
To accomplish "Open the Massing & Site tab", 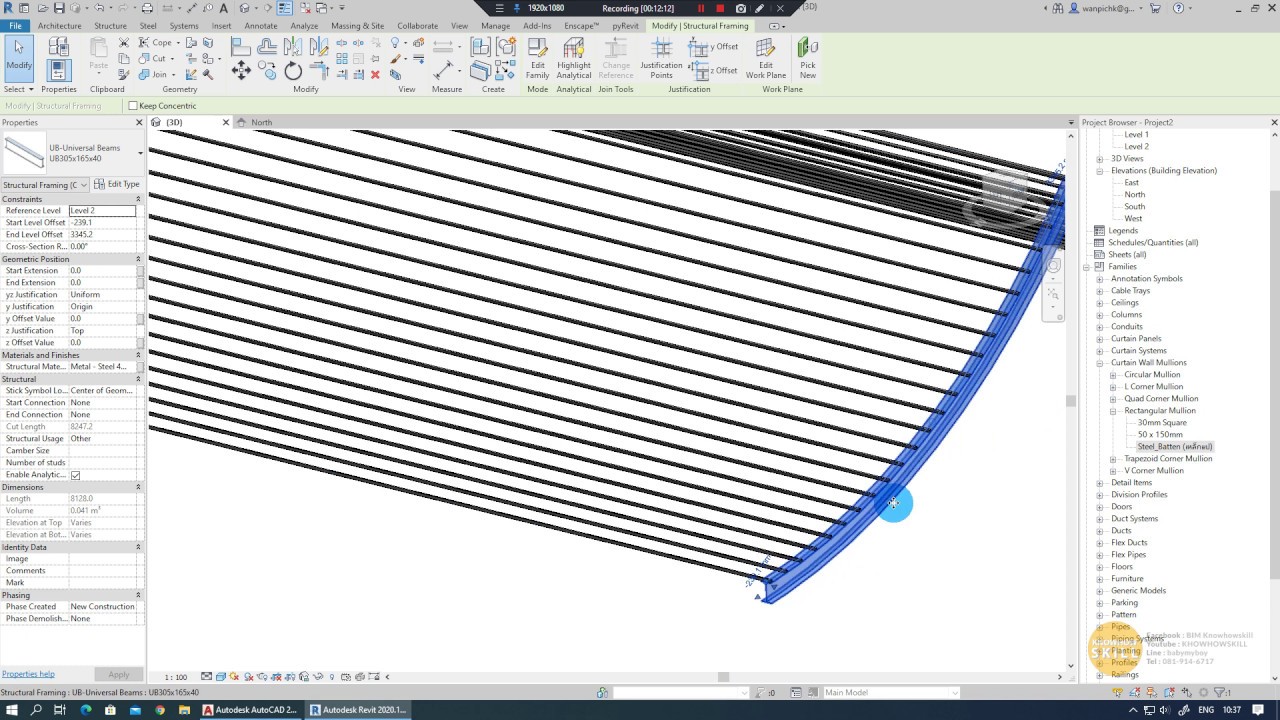I will [x=357, y=26].
